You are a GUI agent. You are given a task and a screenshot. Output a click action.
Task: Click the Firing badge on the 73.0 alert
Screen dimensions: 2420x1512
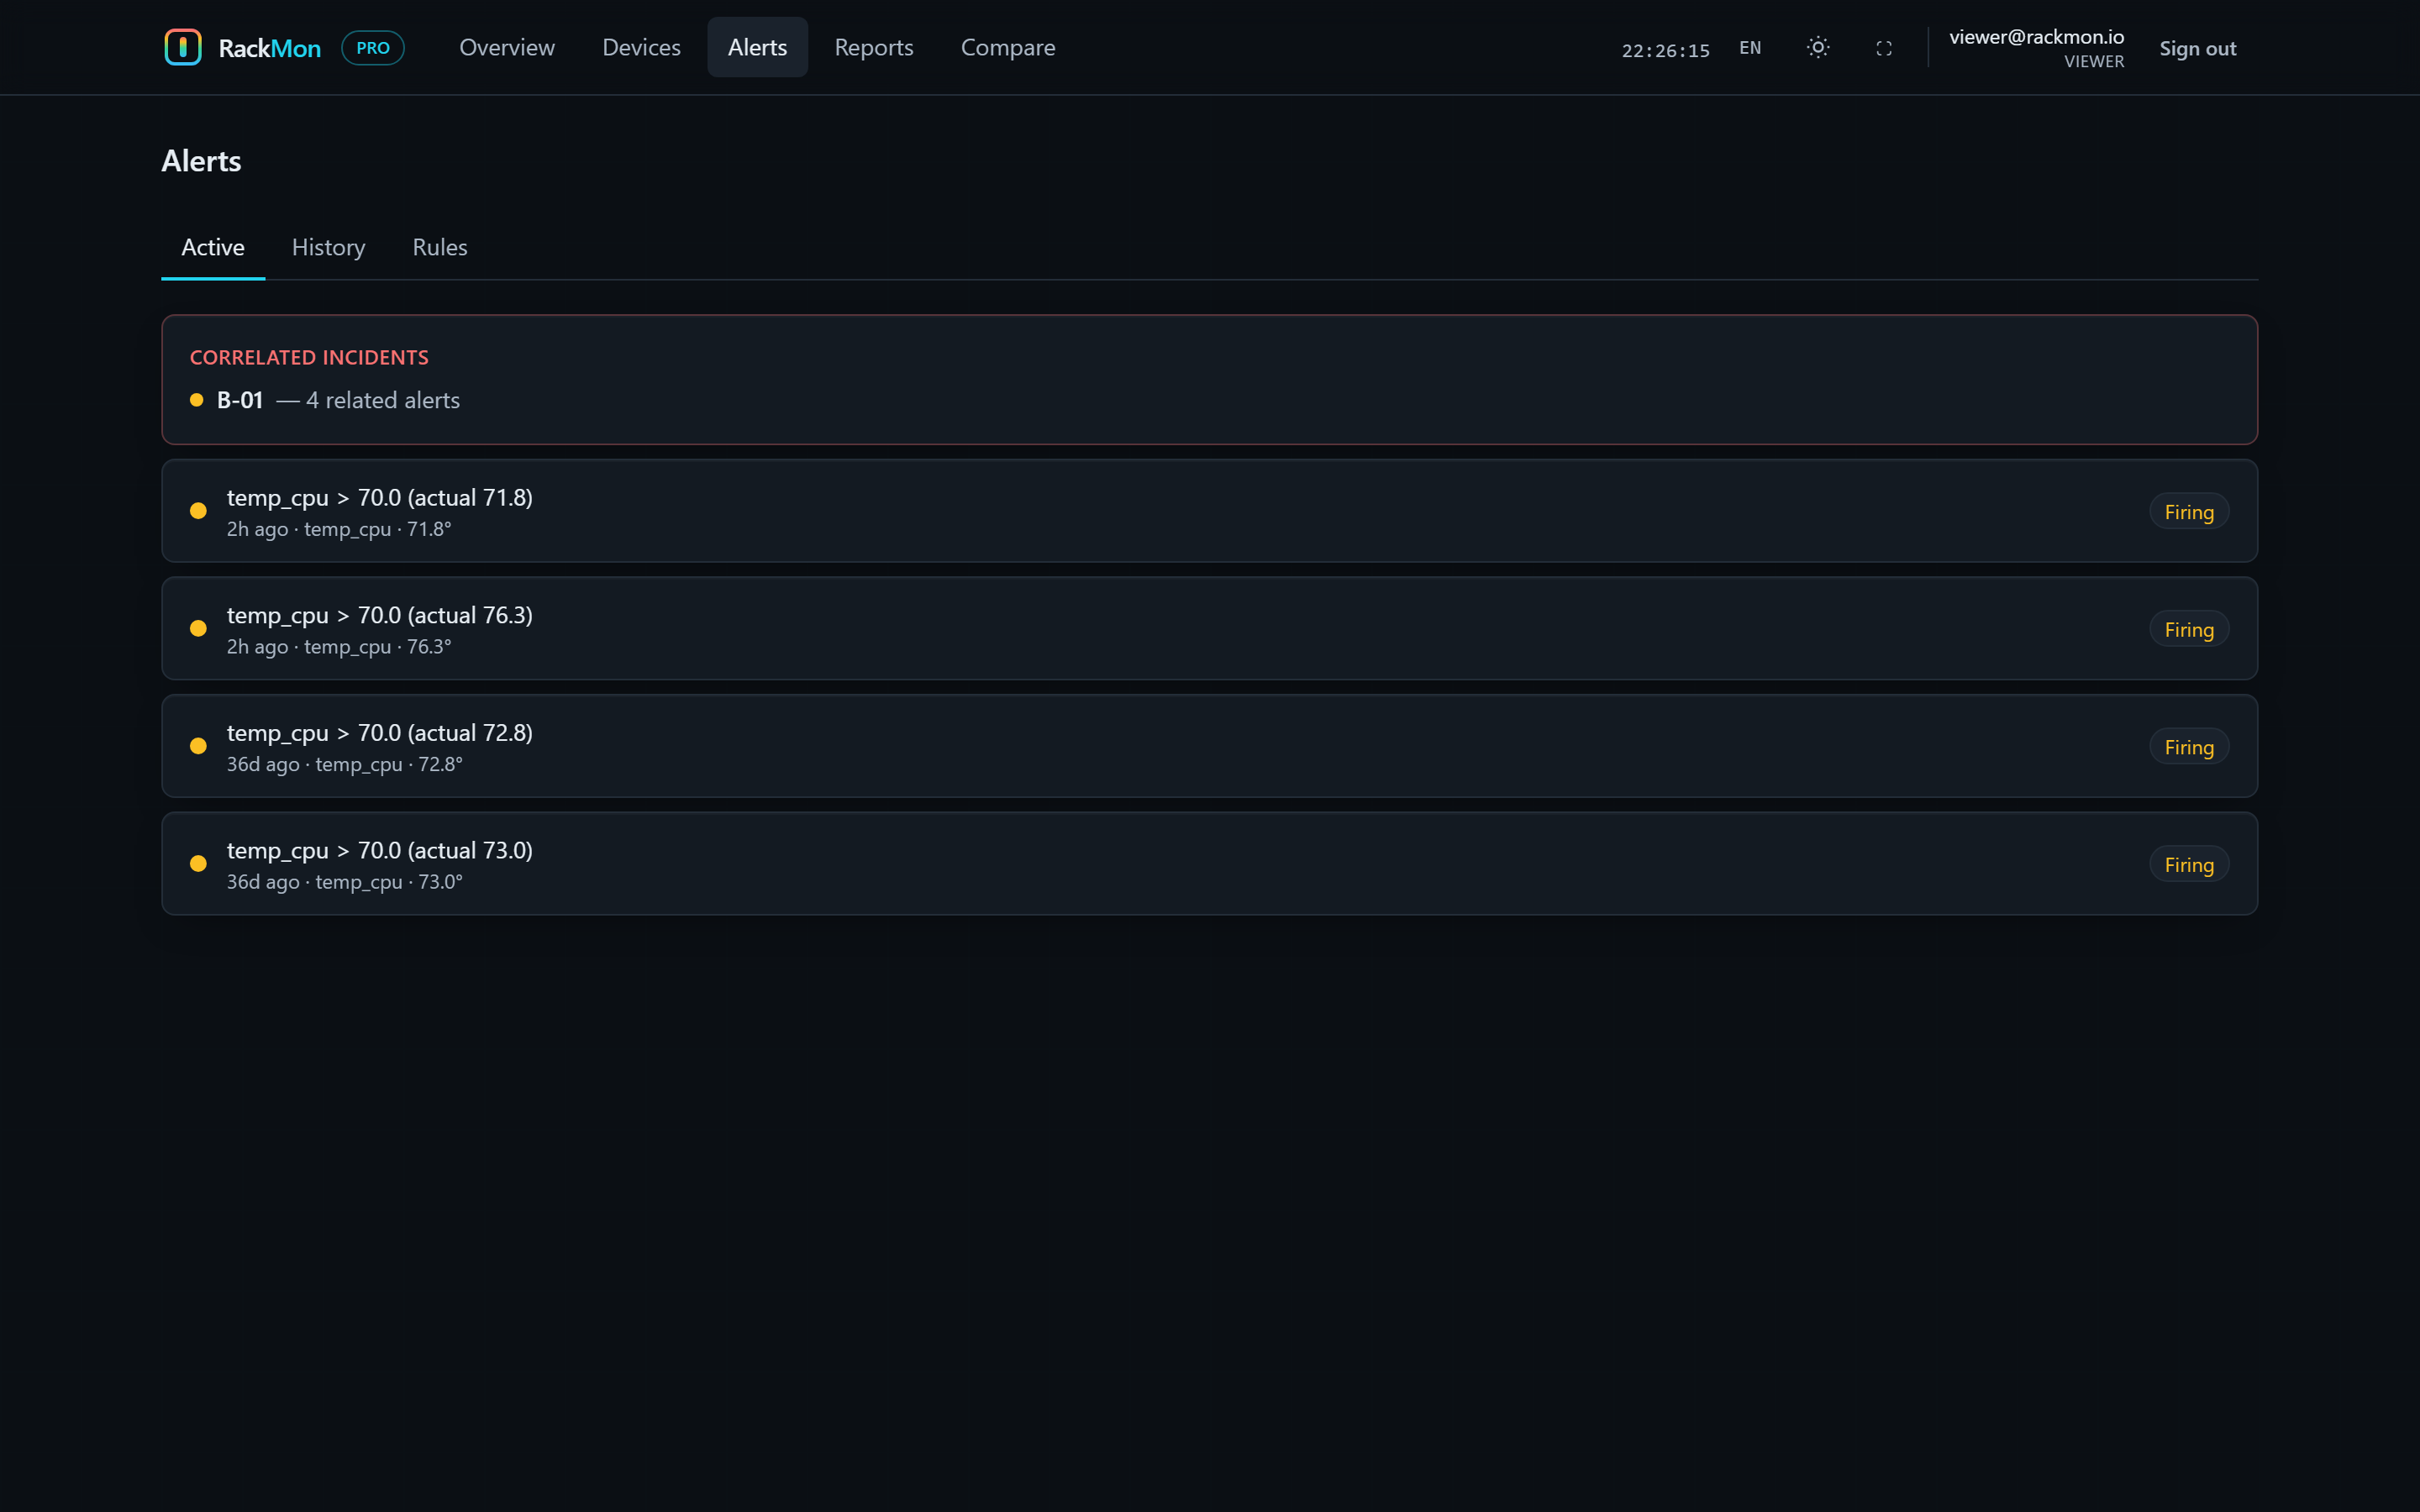2189,864
